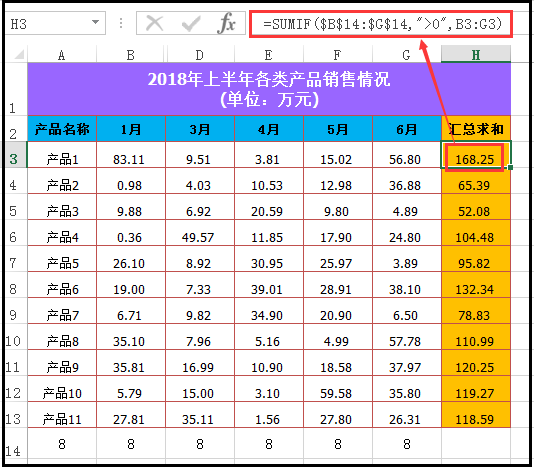Select cell with value 0.36
Image resolution: width=534 pixels, height=467 pixels.
tap(131, 233)
